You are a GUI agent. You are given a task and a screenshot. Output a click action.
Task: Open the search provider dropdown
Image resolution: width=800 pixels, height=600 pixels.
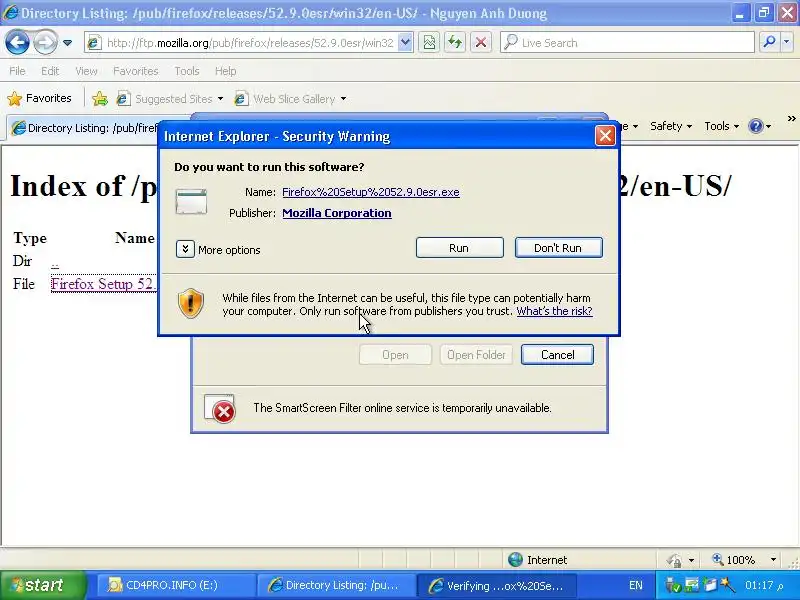[x=787, y=43]
